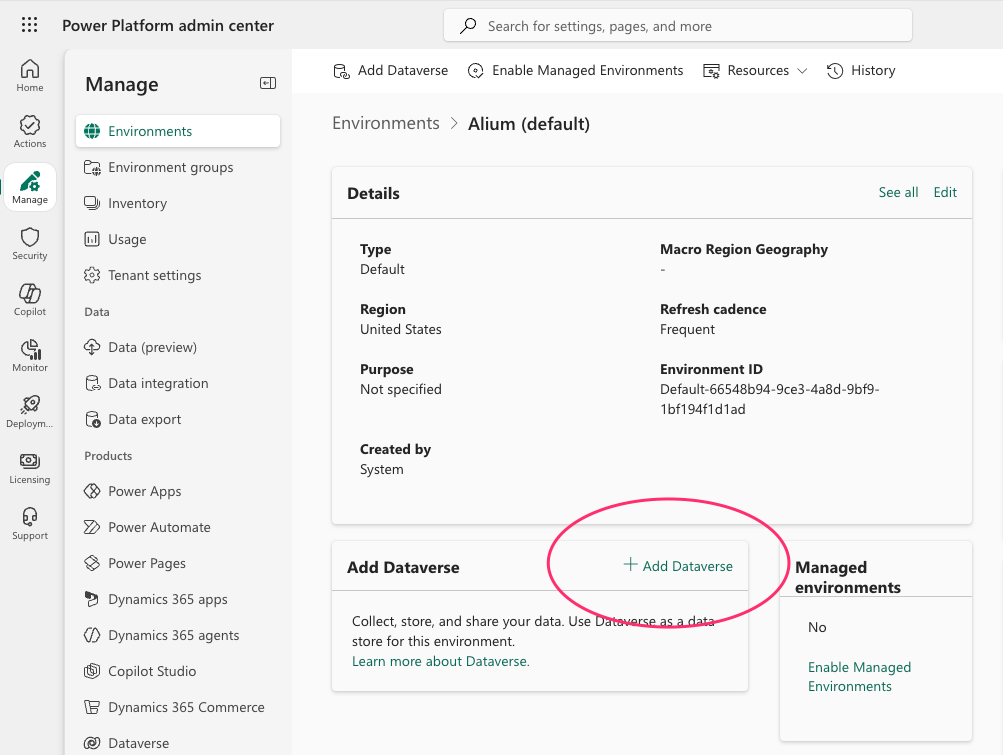Click the 'Not specified' purpose value
Screen dimensions: 1003x755
tap(400, 390)
